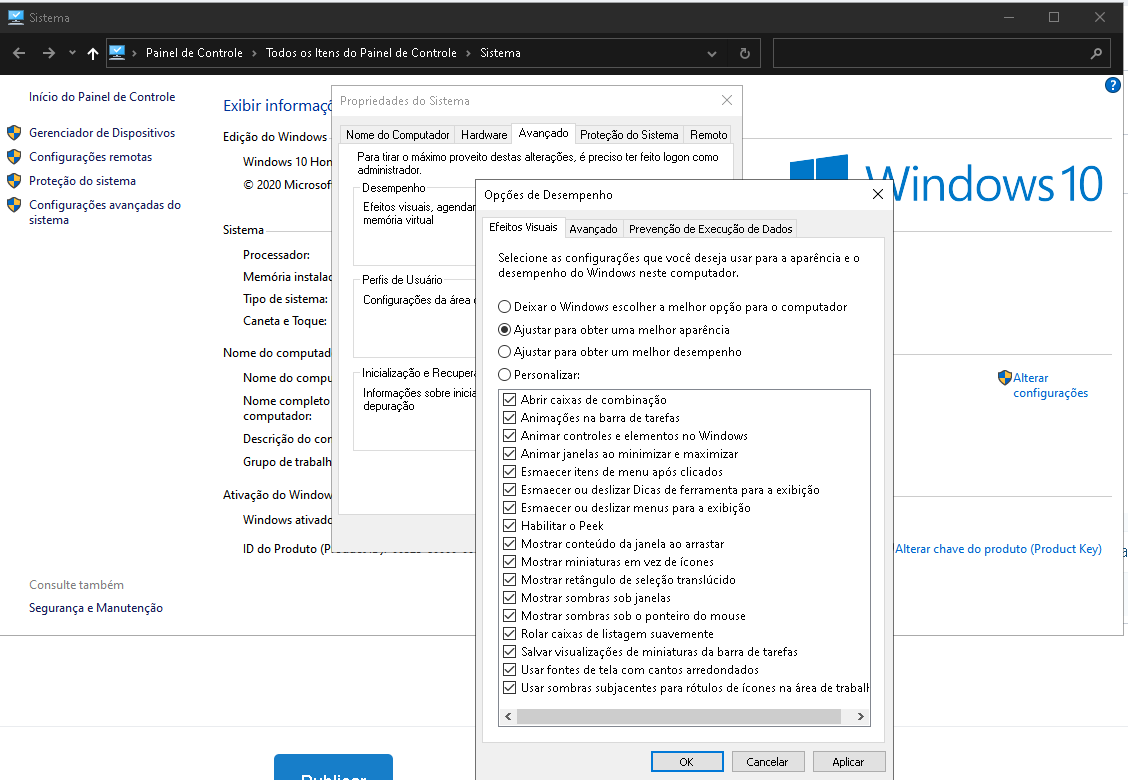Open Gerenciador de Dispositivos link
The height and width of the screenshot is (780, 1128).
coord(102,132)
